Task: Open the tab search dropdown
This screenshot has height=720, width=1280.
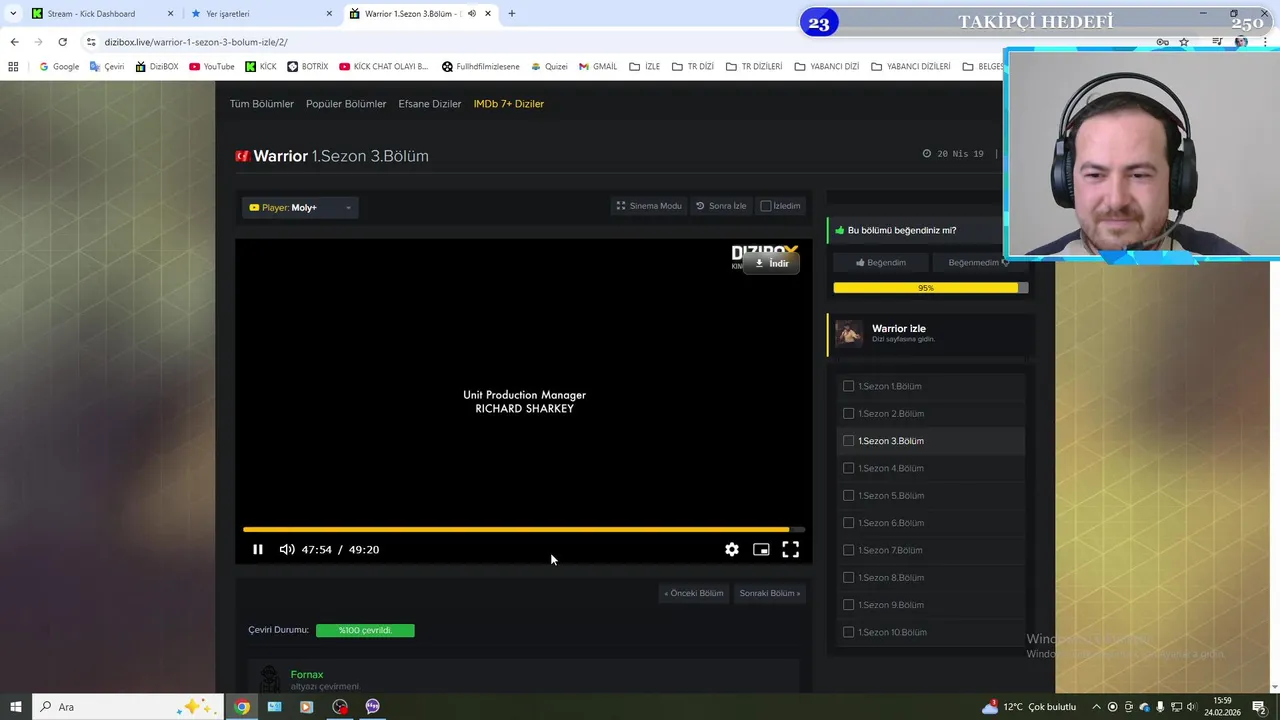Action: point(12,14)
